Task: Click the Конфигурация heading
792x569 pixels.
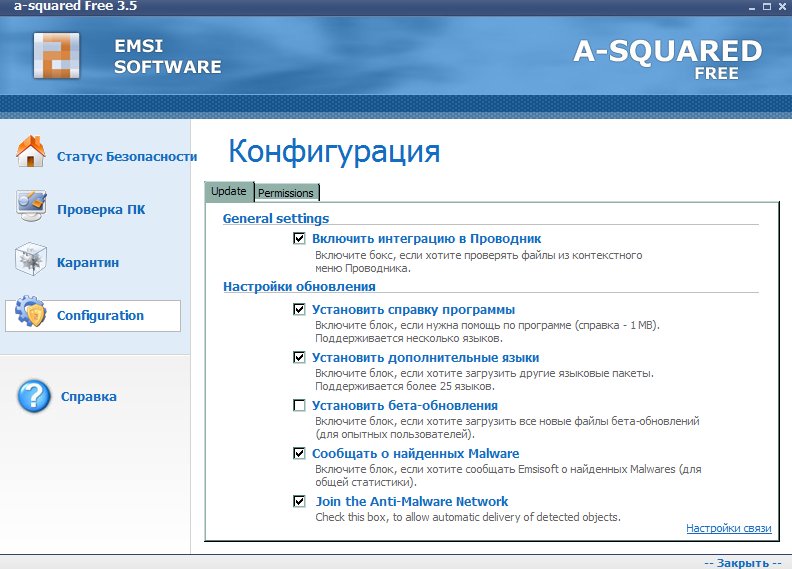Action: pyautogui.click(x=334, y=151)
